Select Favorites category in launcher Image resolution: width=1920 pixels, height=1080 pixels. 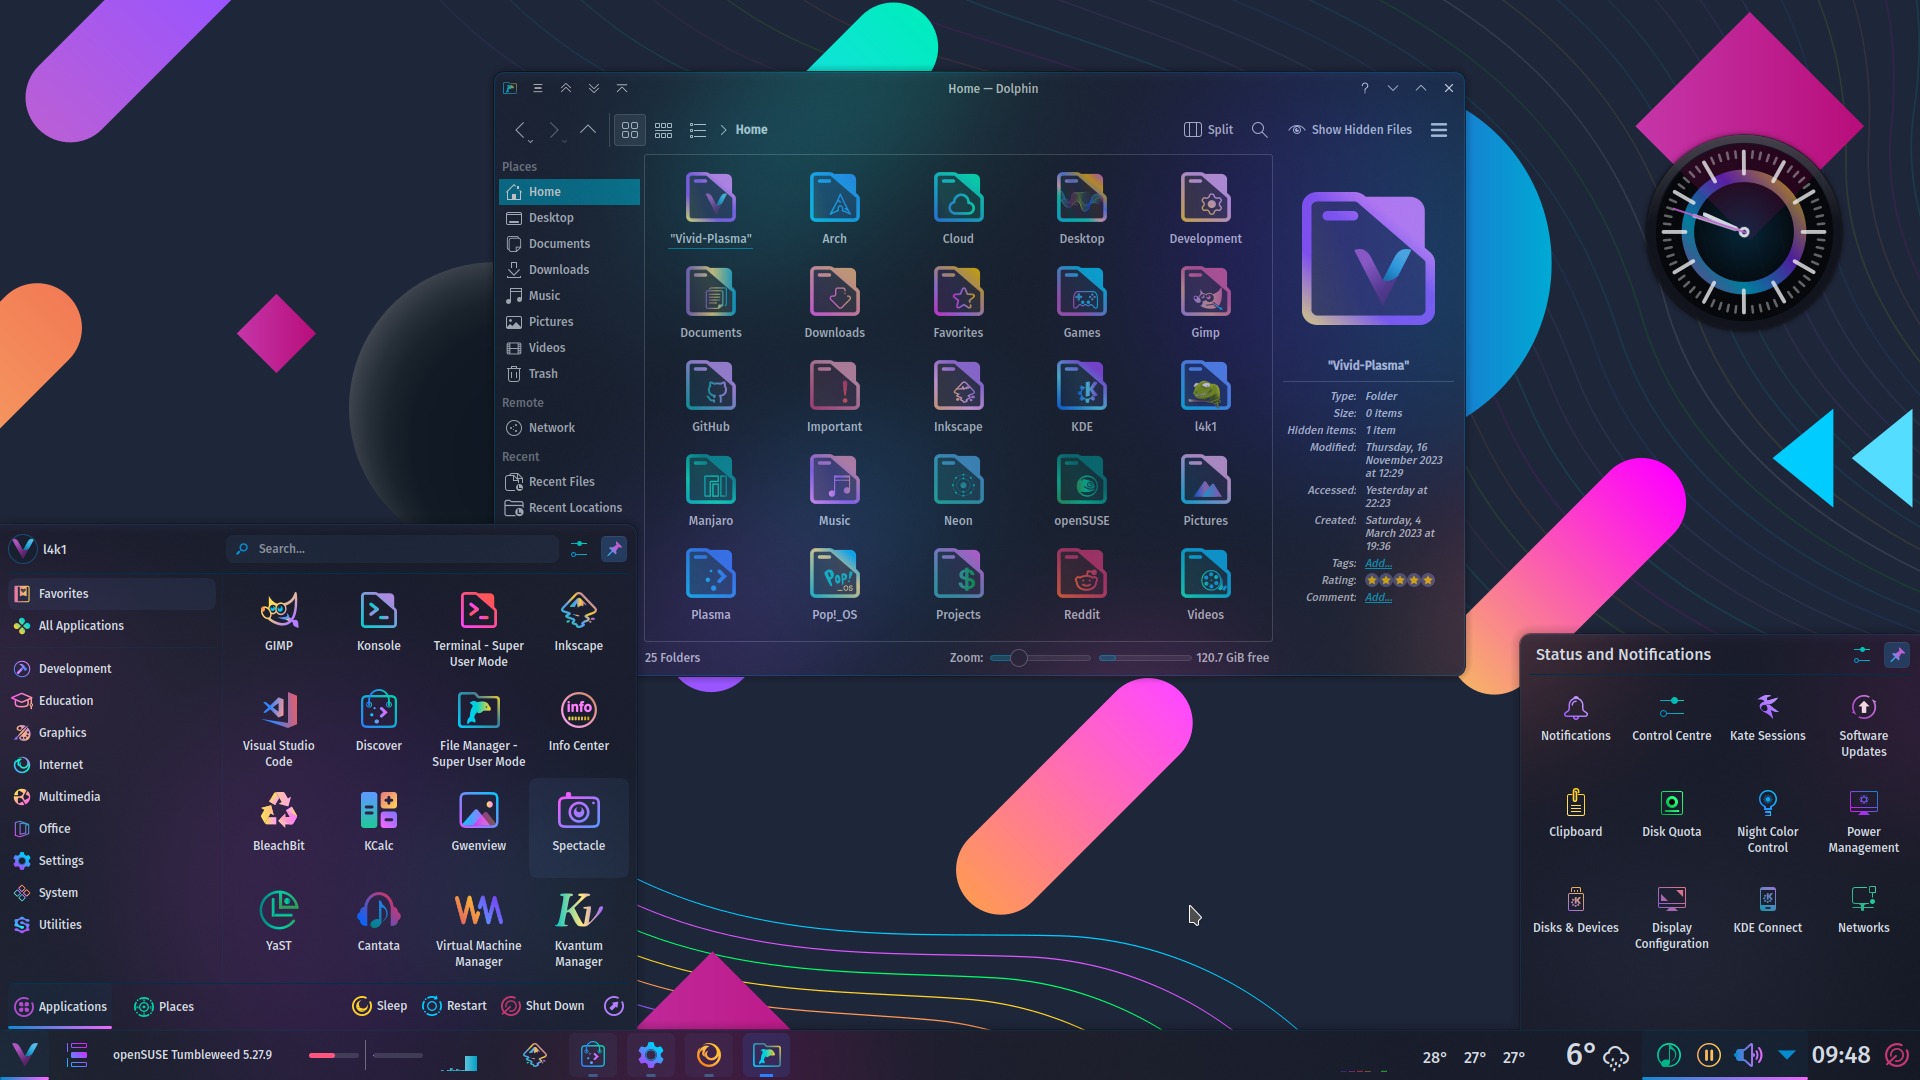click(x=112, y=594)
